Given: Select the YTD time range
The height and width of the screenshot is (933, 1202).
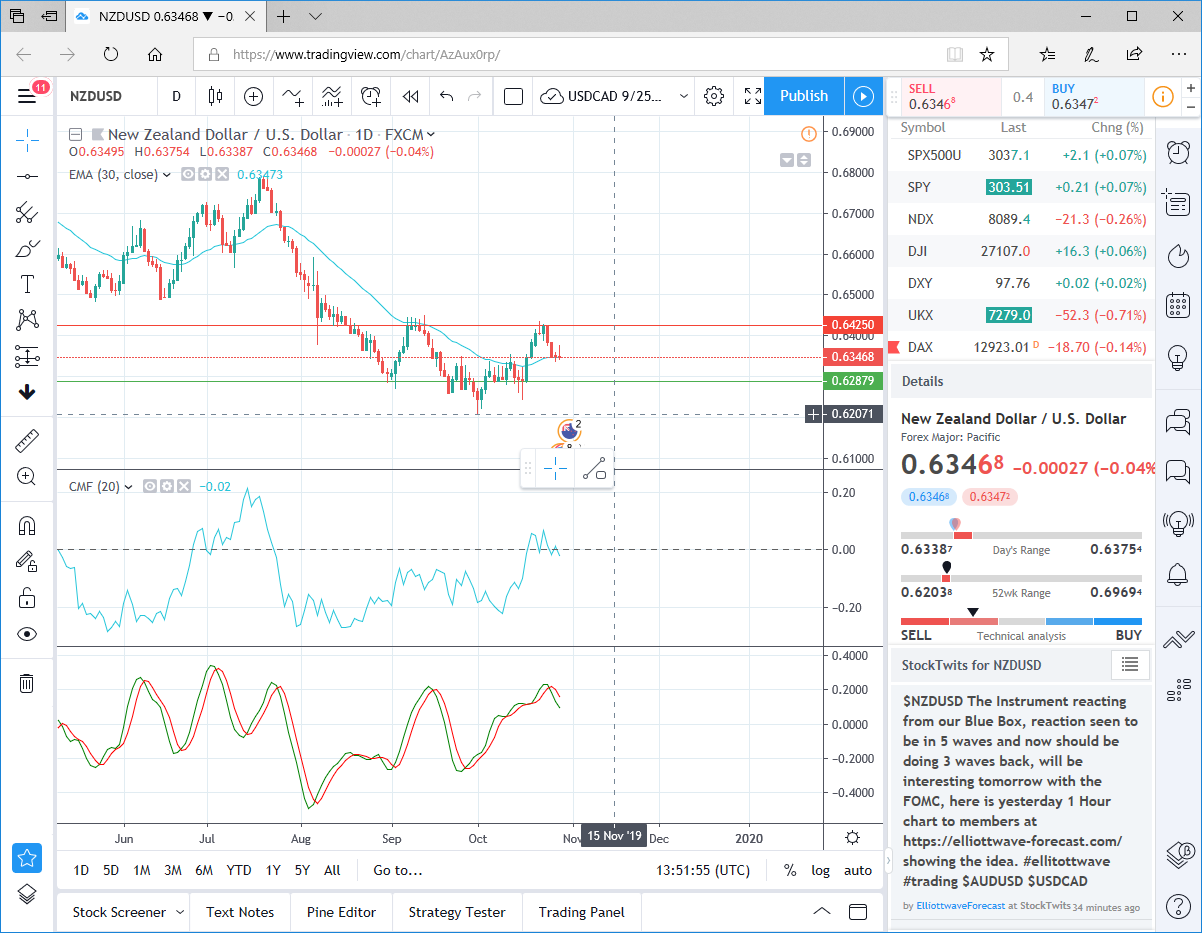Looking at the screenshot, I should 239,870.
